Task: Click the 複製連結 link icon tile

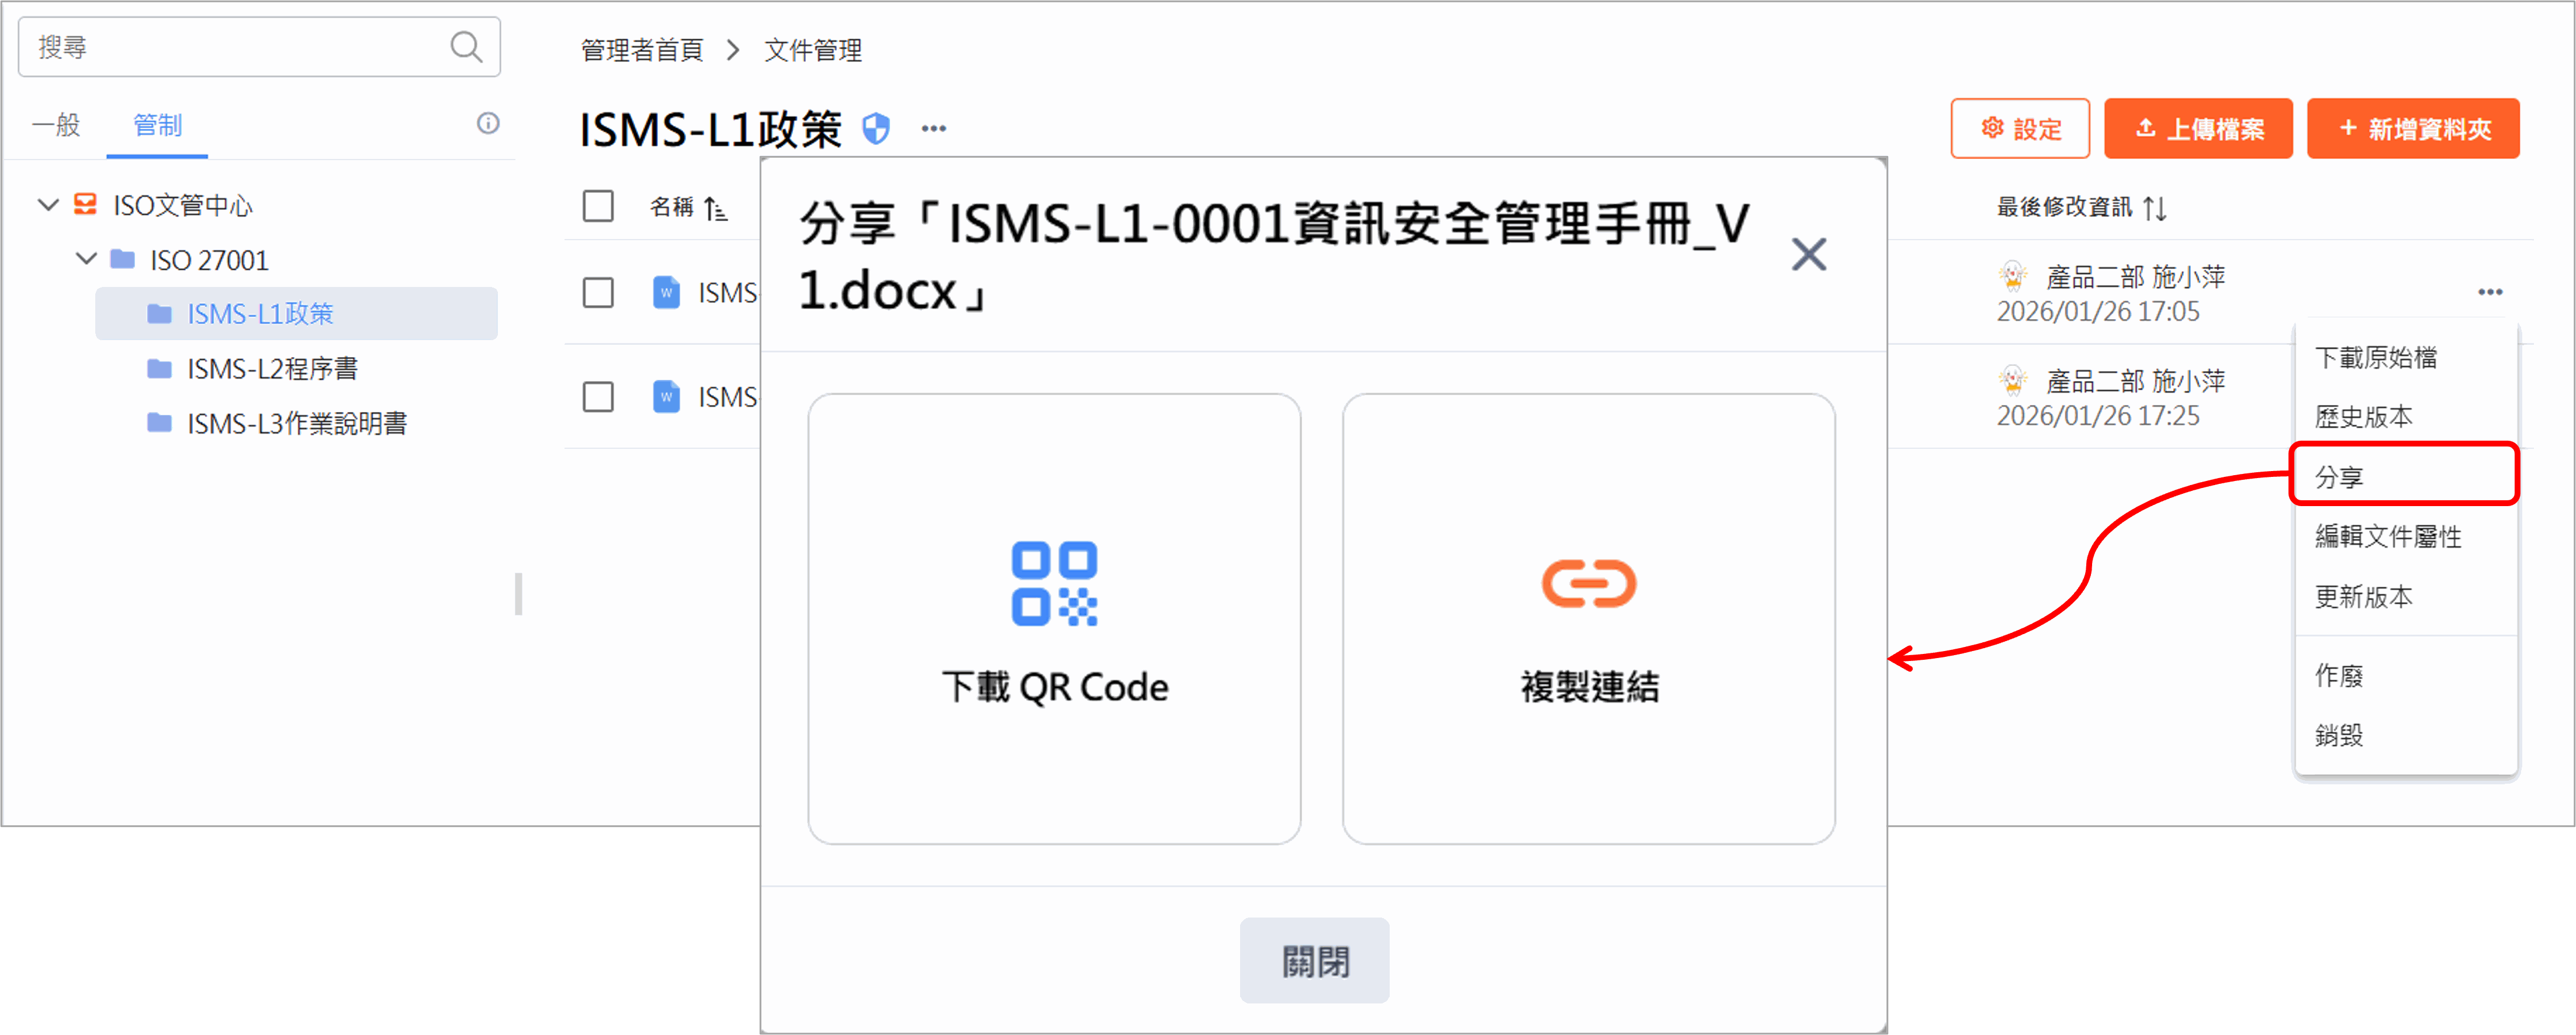Action: pos(1588,618)
